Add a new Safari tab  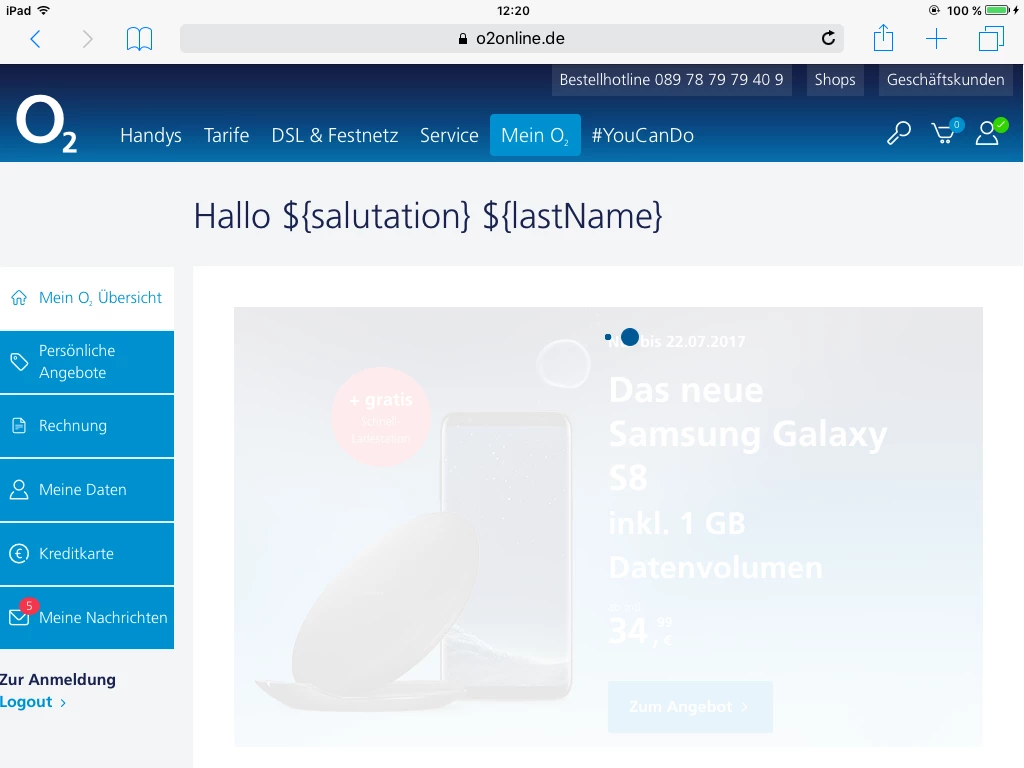pos(936,39)
